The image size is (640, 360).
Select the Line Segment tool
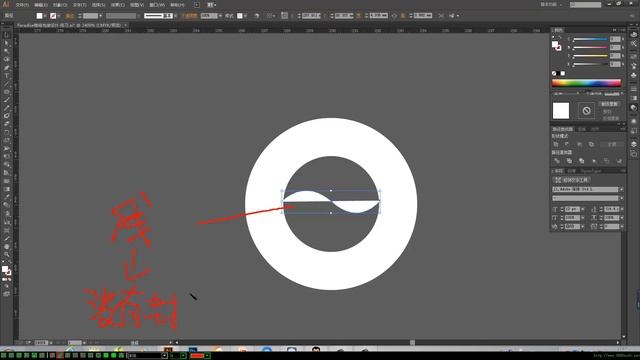click(7, 84)
